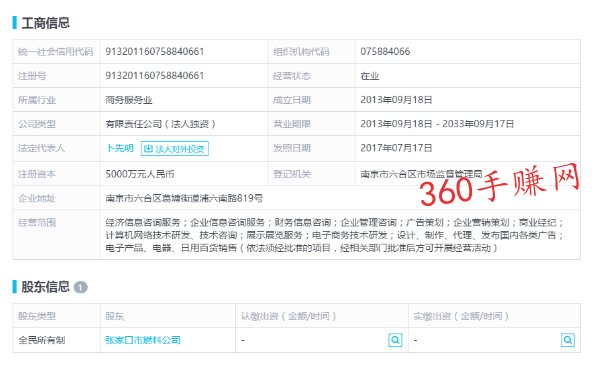Image resolution: width=597 pixels, height=371 pixels.
Task: Select the 工商信息 section heading
Action: (x=45, y=23)
